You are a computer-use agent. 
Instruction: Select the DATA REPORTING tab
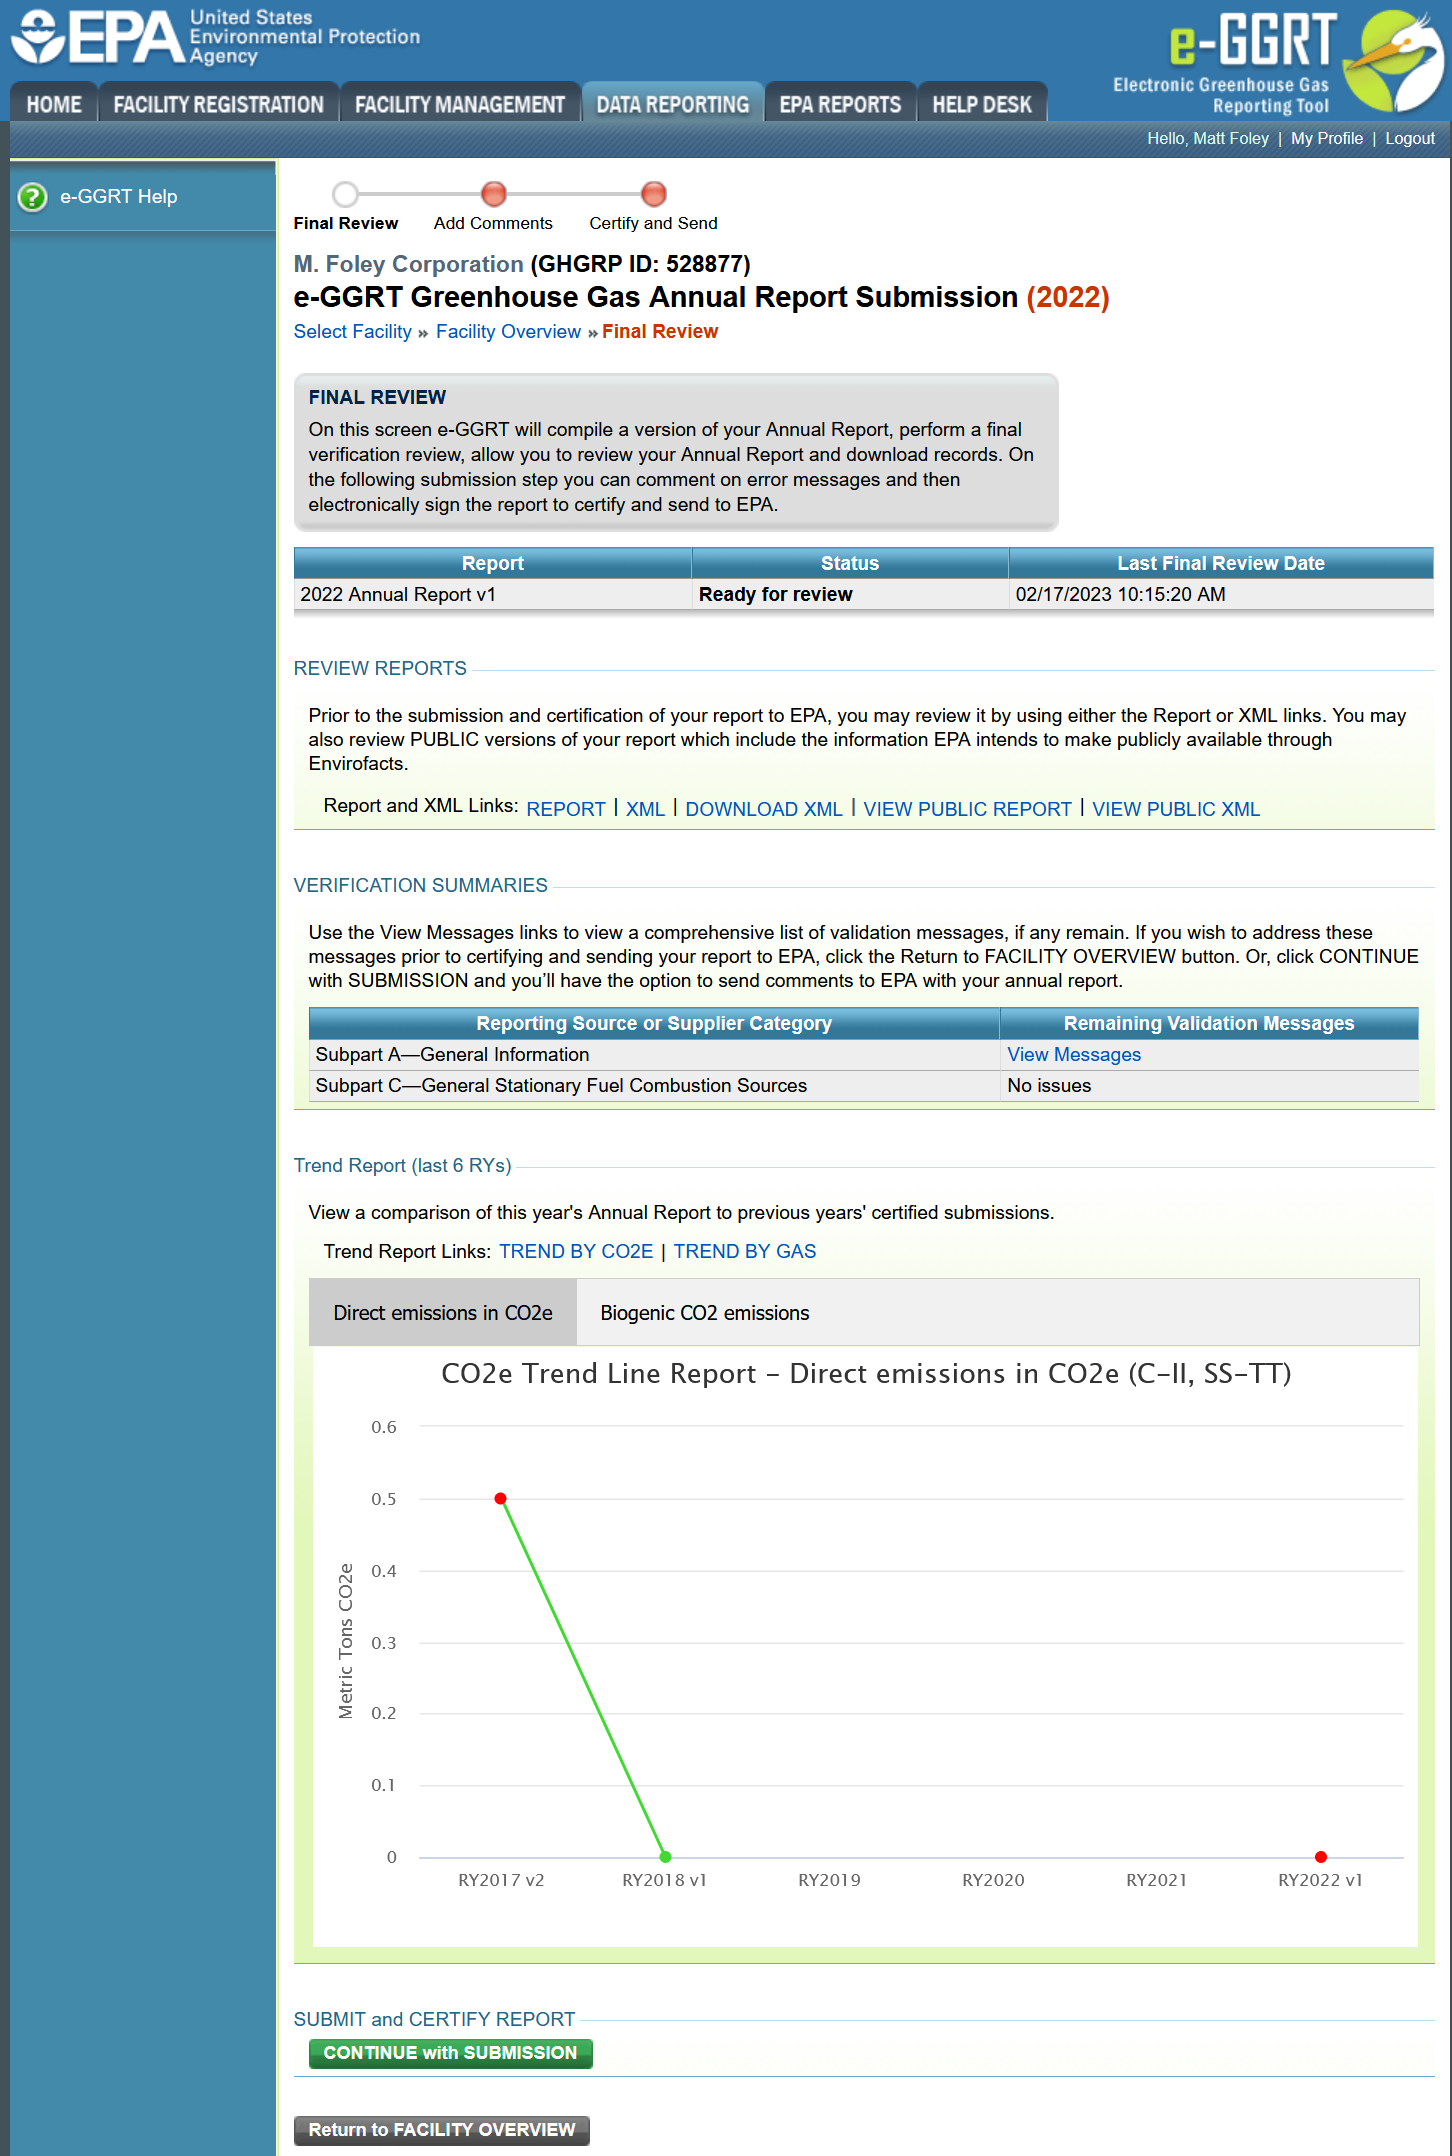673,104
